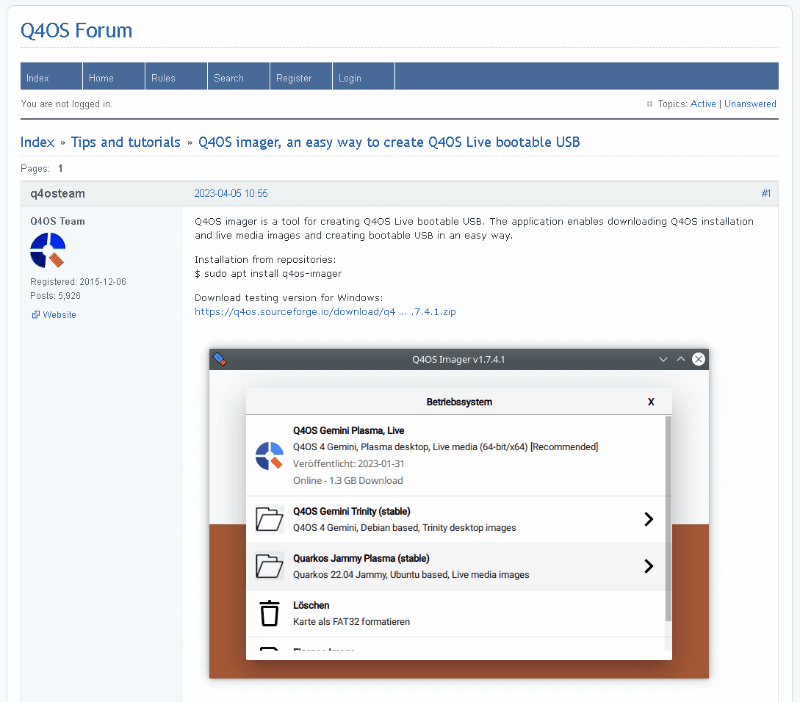Open the Q4OS imager topic title link
This screenshot has width=800, height=702.
[389, 142]
